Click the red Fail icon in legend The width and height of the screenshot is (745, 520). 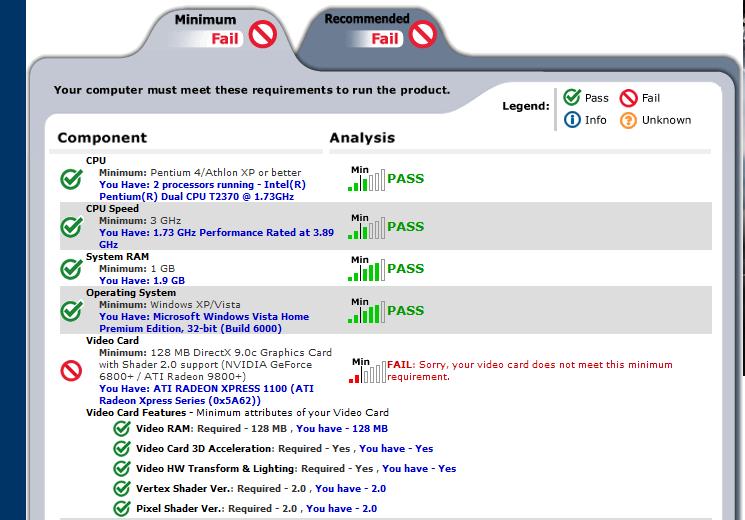(x=629, y=97)
